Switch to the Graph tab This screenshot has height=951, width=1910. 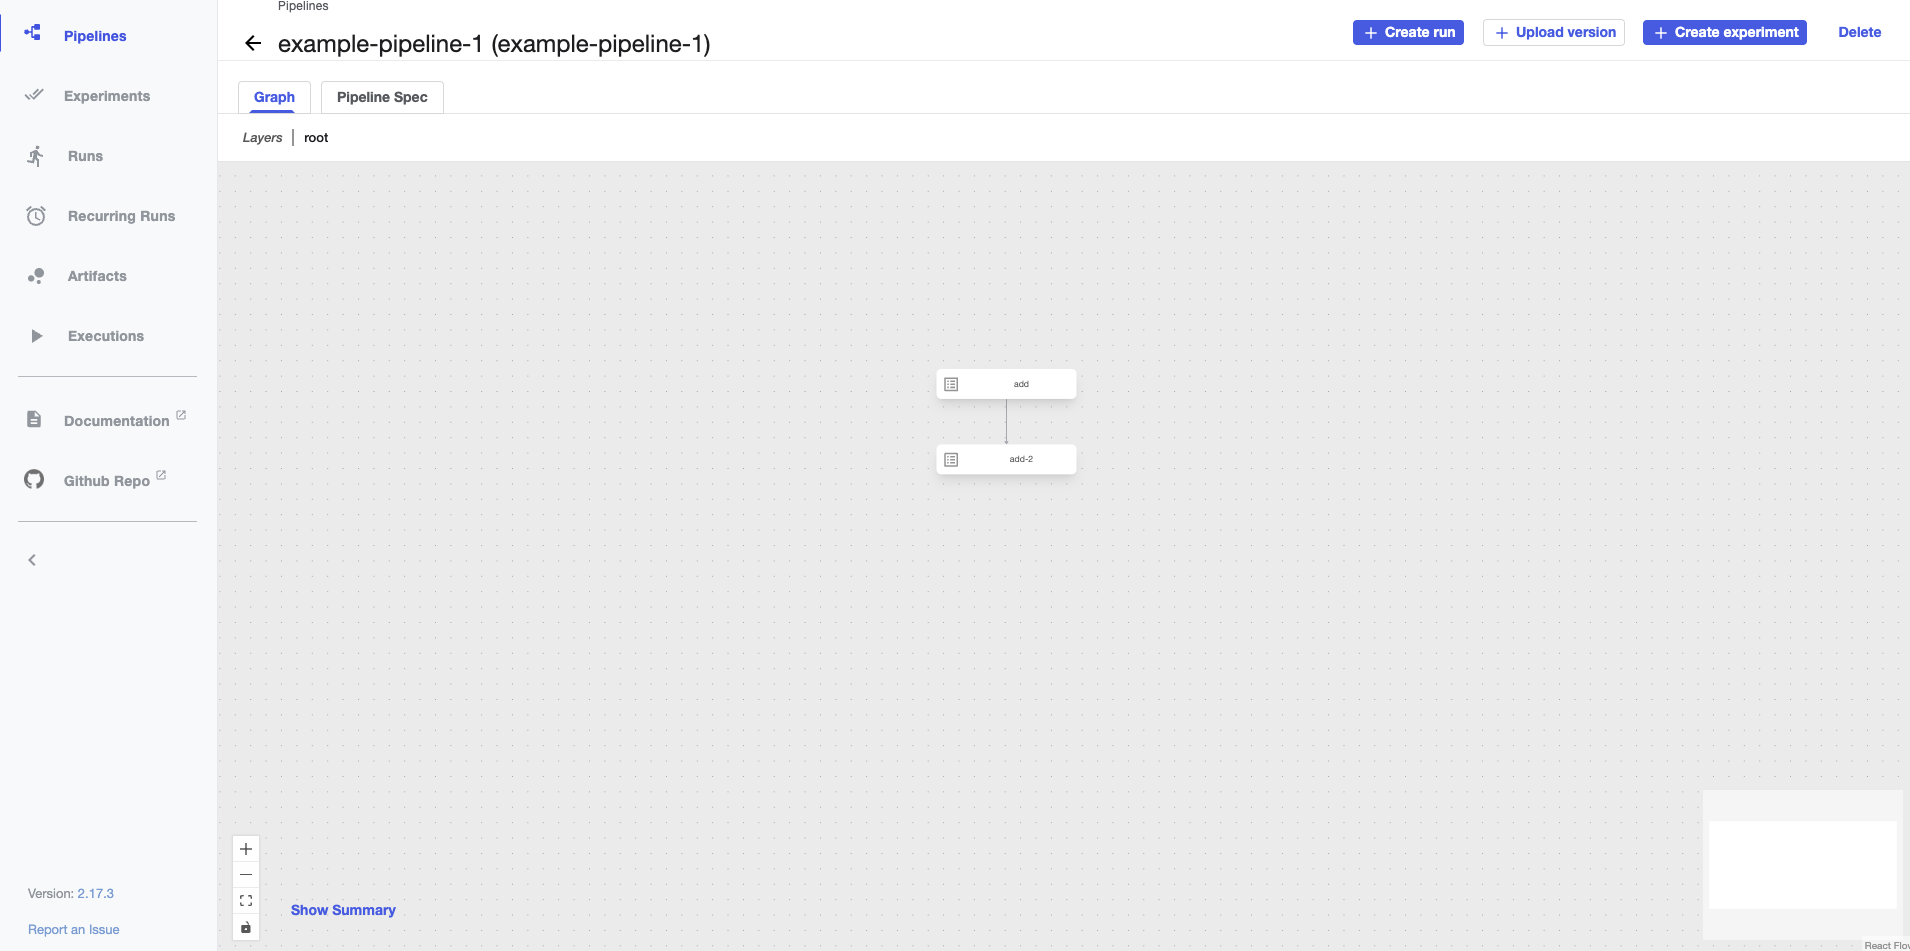coord(274,97)
